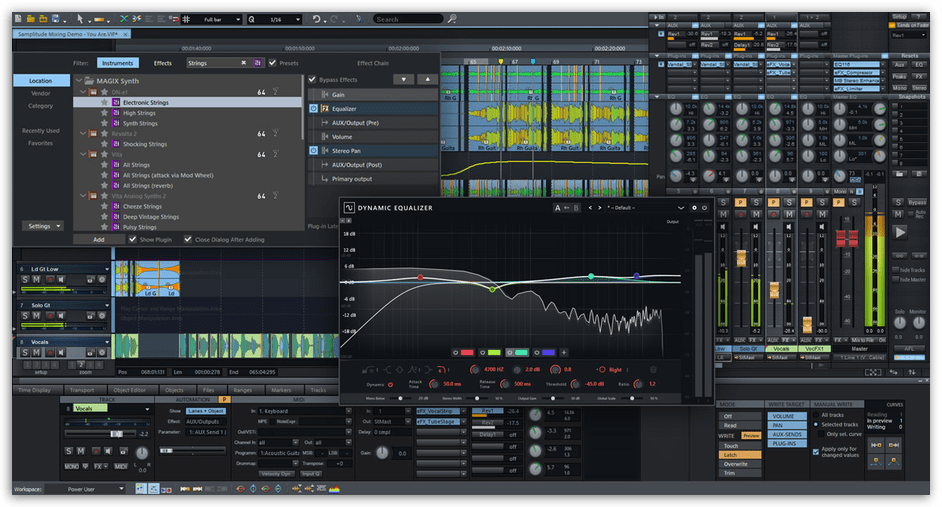
Task: Solo the Vocals track with S button
Action: point(25,353)
